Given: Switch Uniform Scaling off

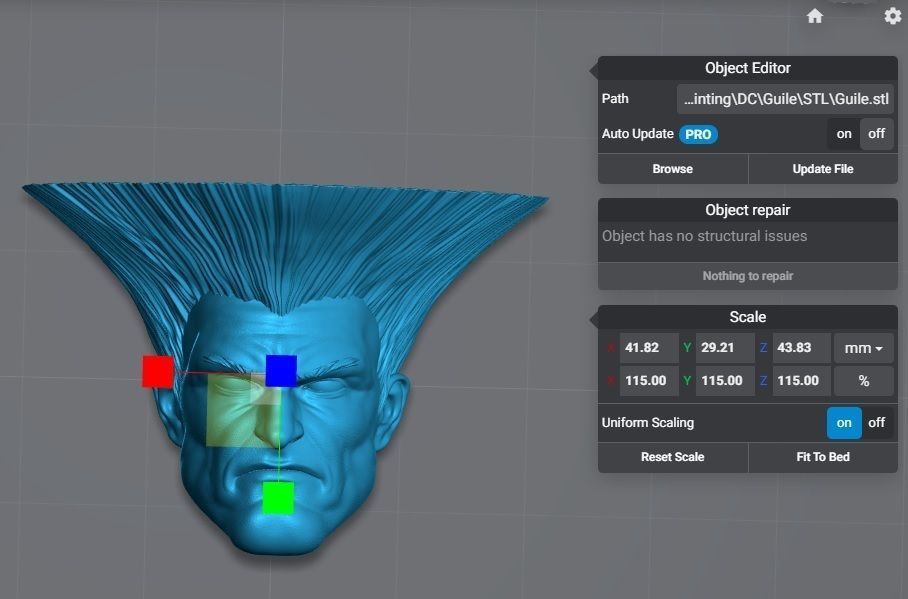Looking at the screenshot, I should click(877, 423).
